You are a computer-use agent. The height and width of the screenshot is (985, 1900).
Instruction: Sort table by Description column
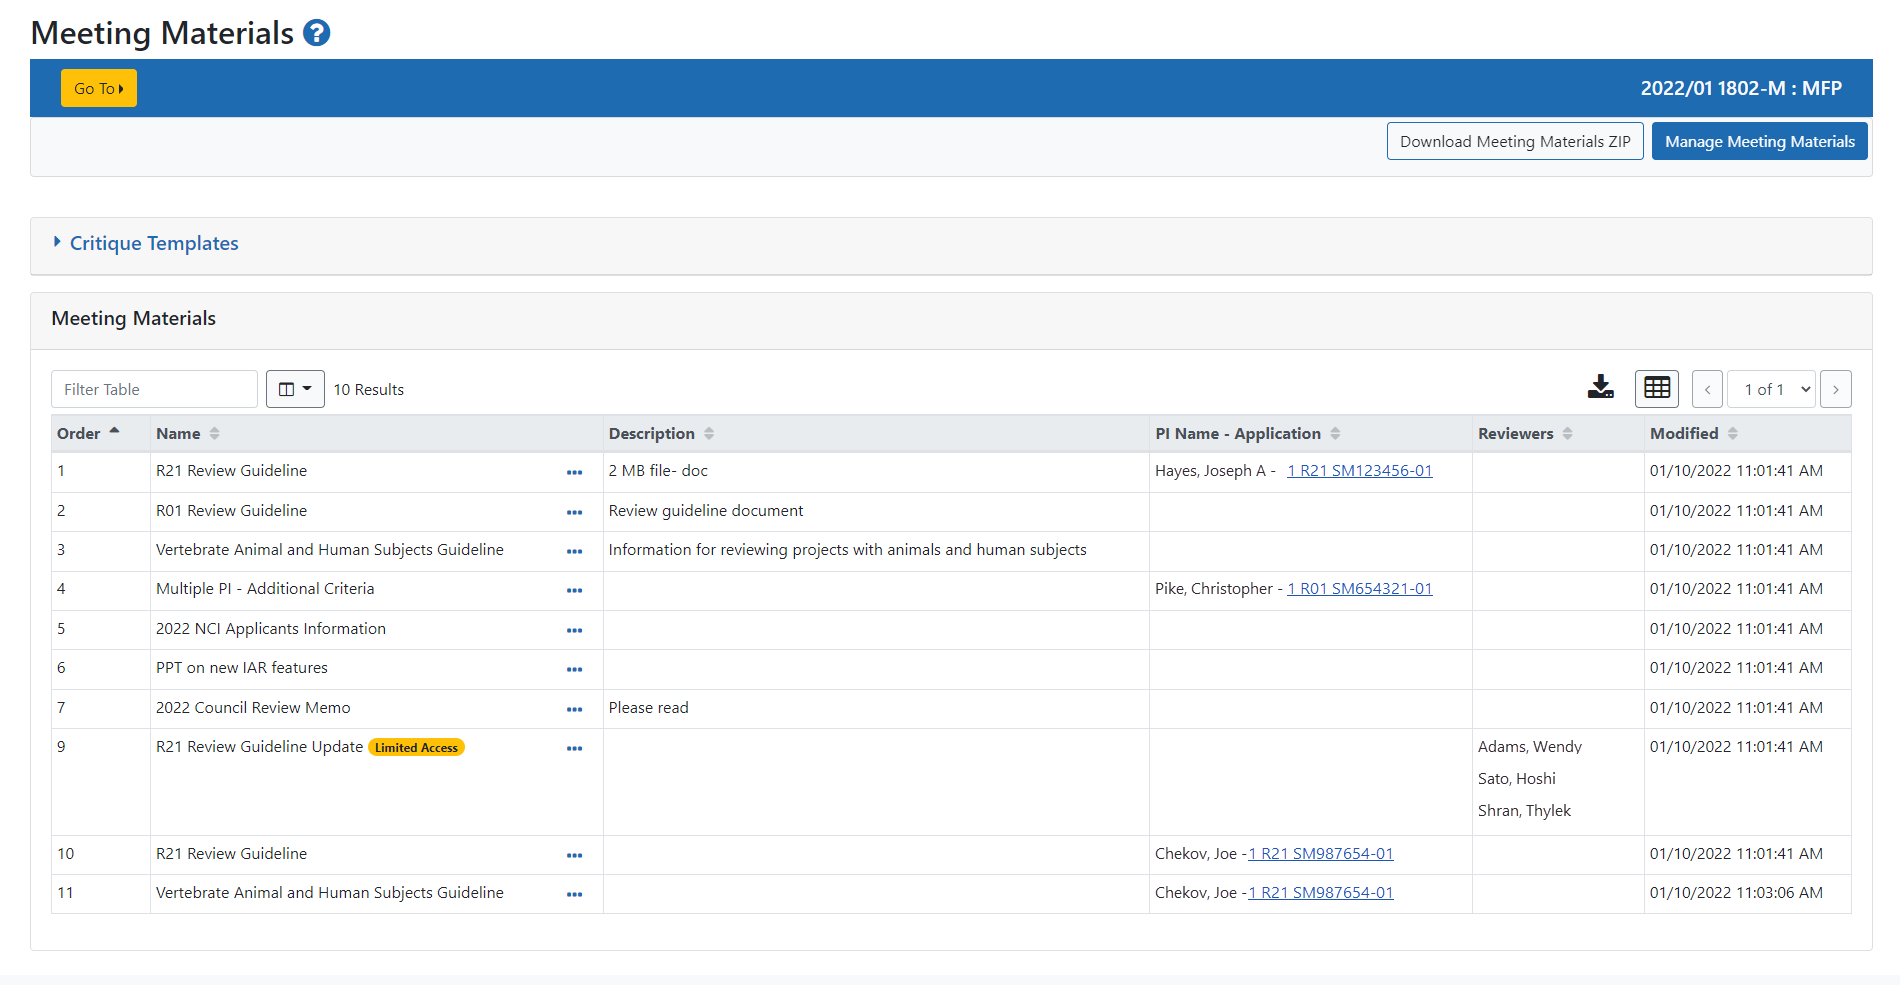coord(709,433)
